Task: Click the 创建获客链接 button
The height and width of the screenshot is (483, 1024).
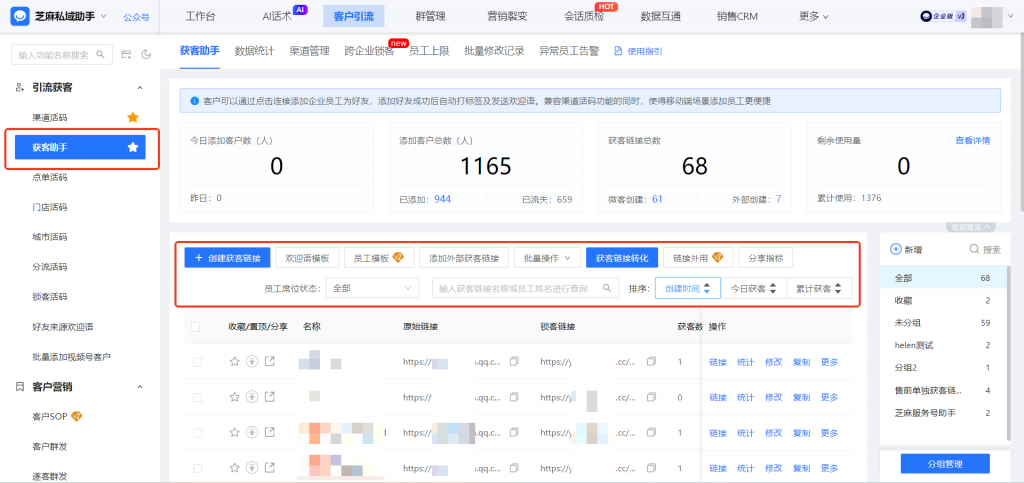Action: point(227,258)
